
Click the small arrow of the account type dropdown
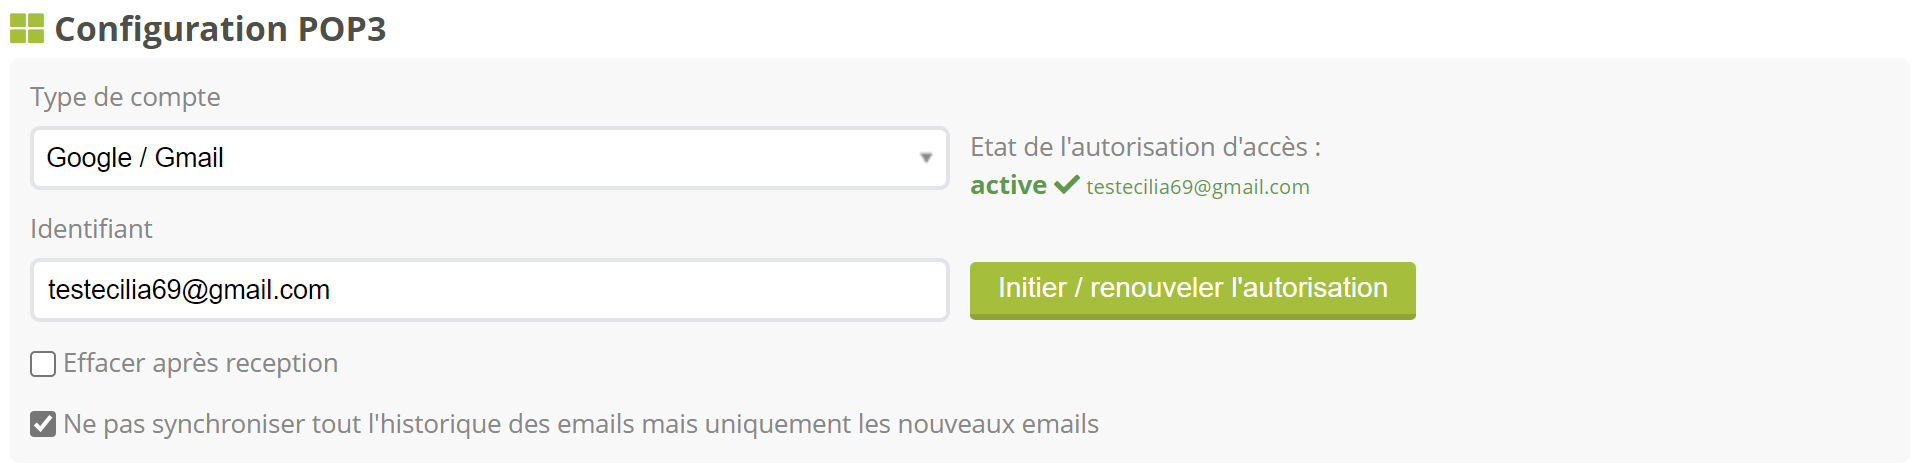926,158
